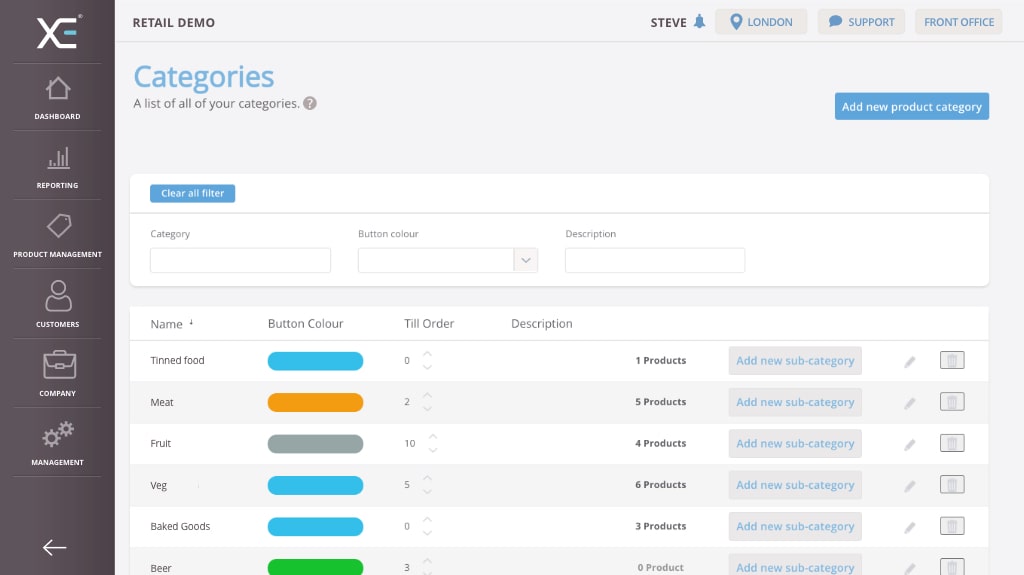
Task: Click the Category filter text field
Action: coord(240,260)
